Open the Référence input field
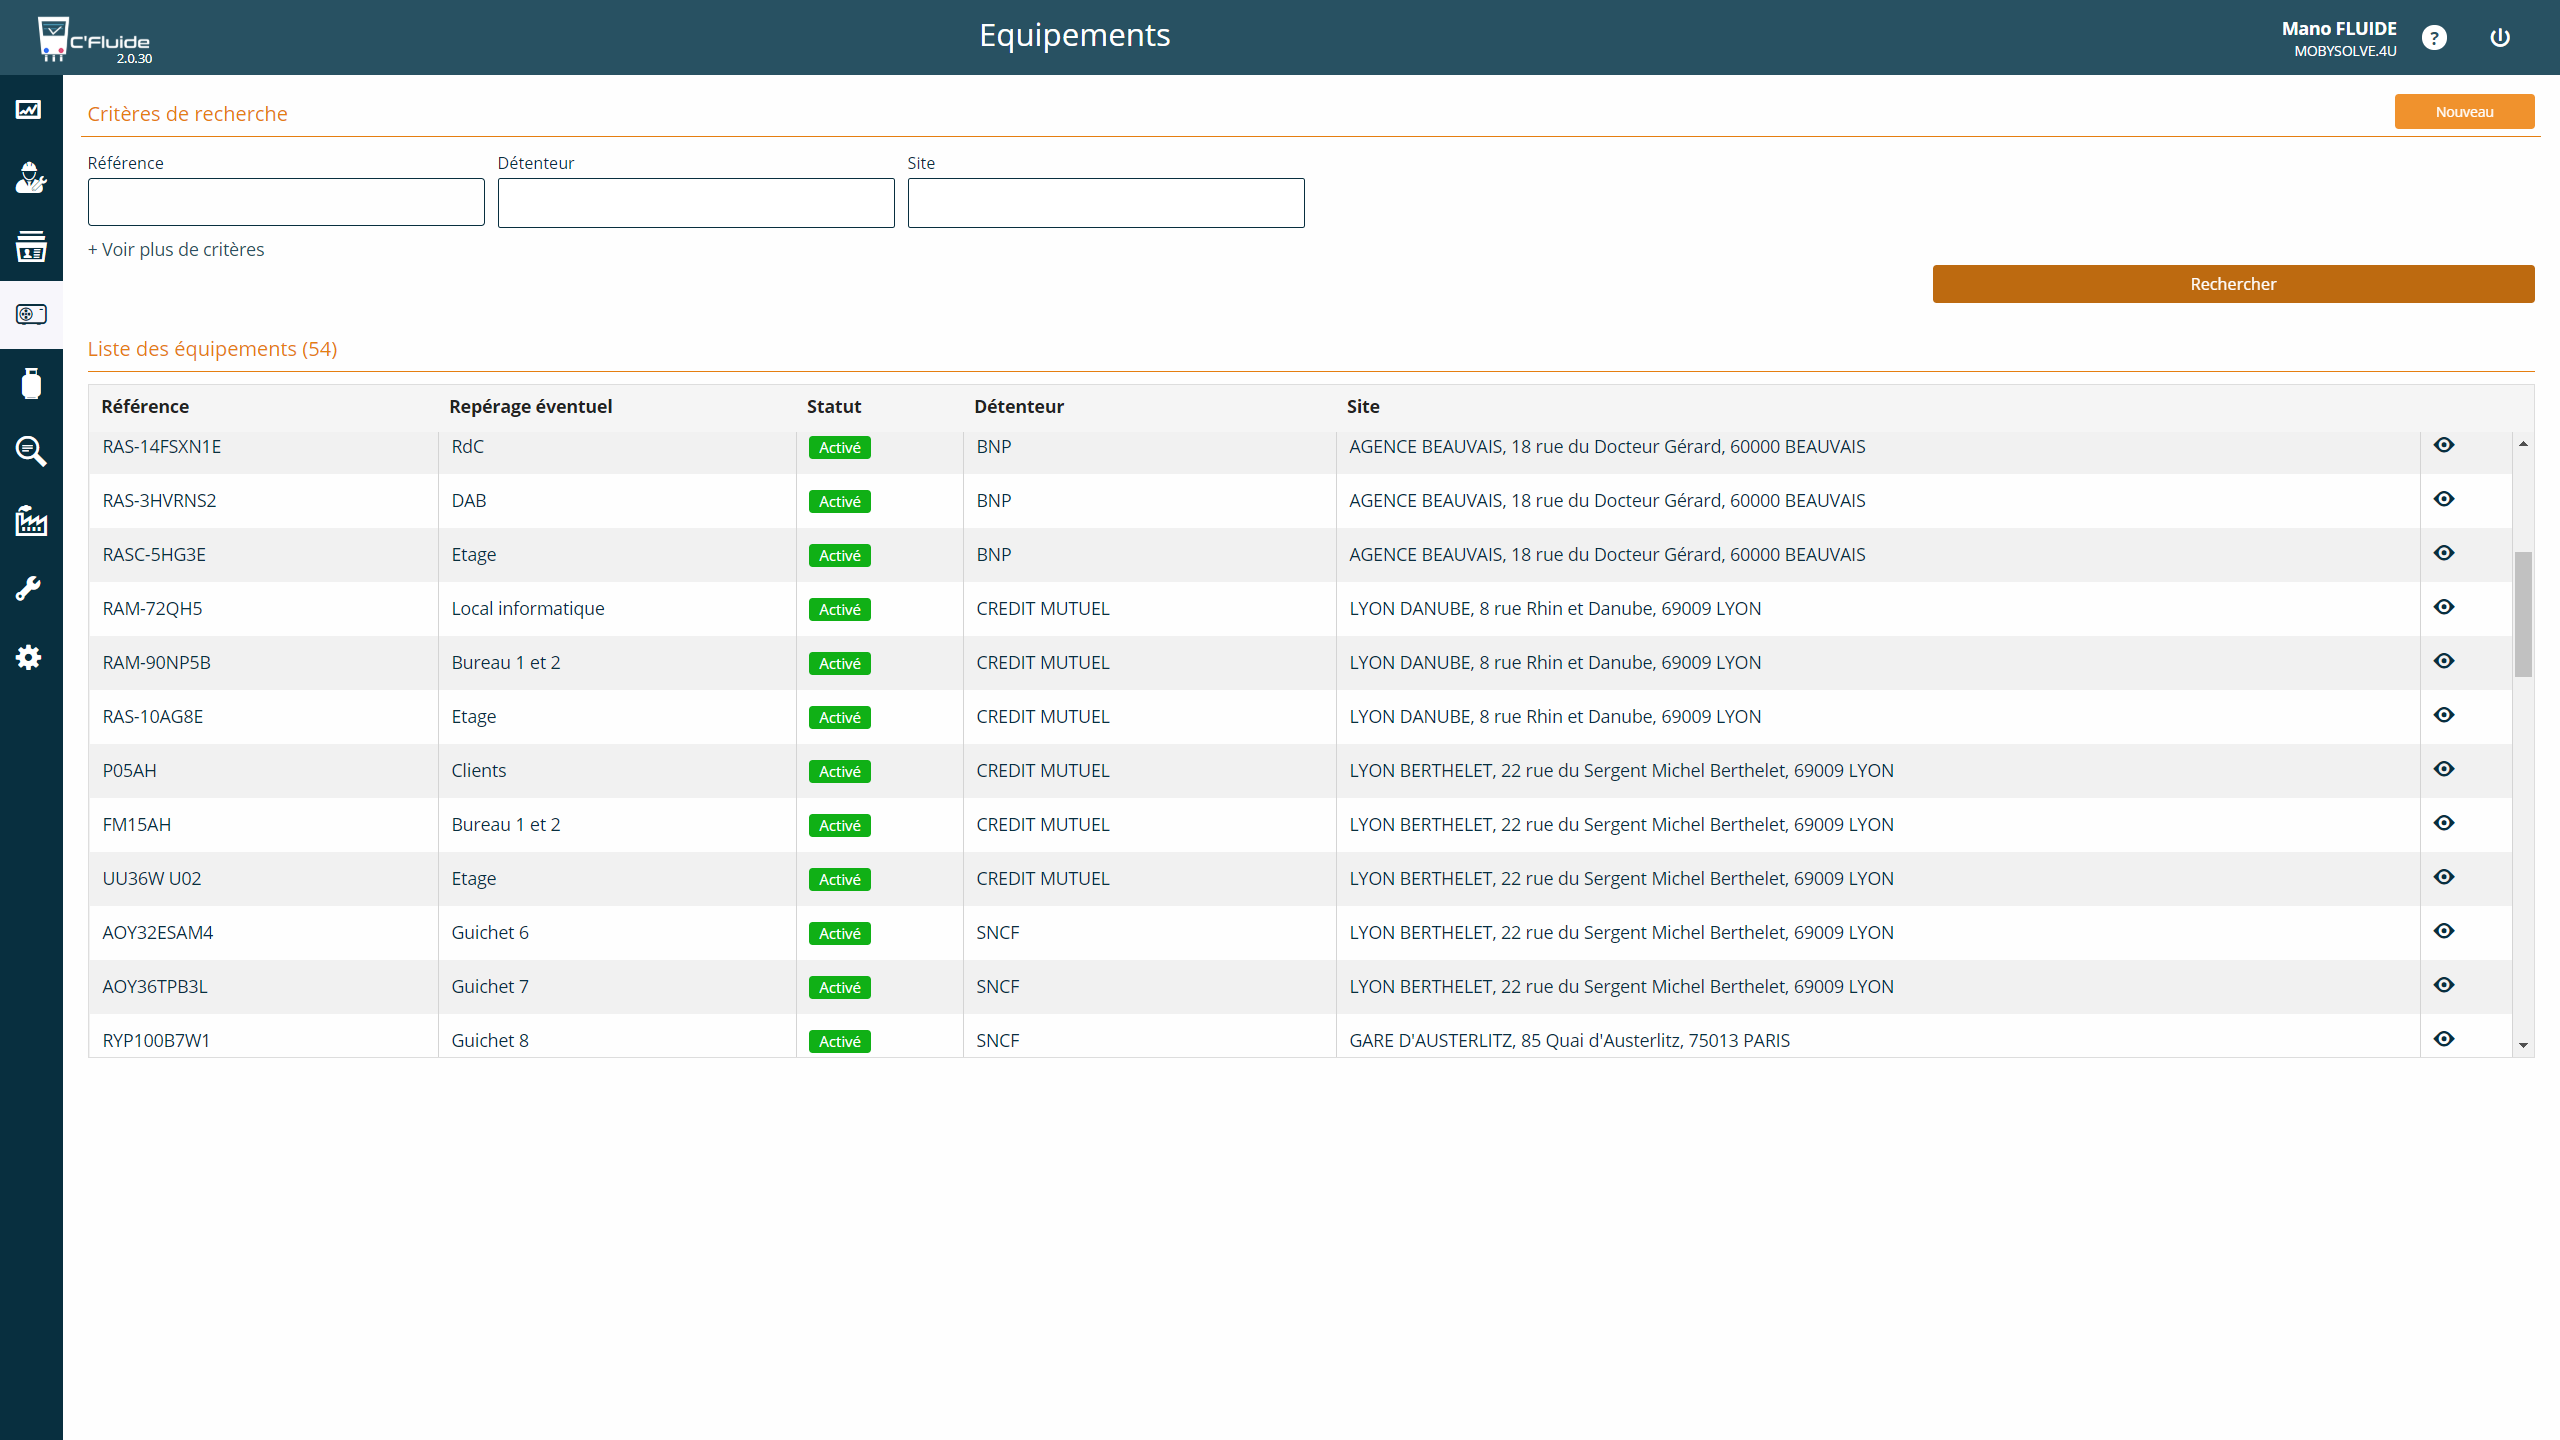This screenshot has width=2560, height=1440. [287, 202]
